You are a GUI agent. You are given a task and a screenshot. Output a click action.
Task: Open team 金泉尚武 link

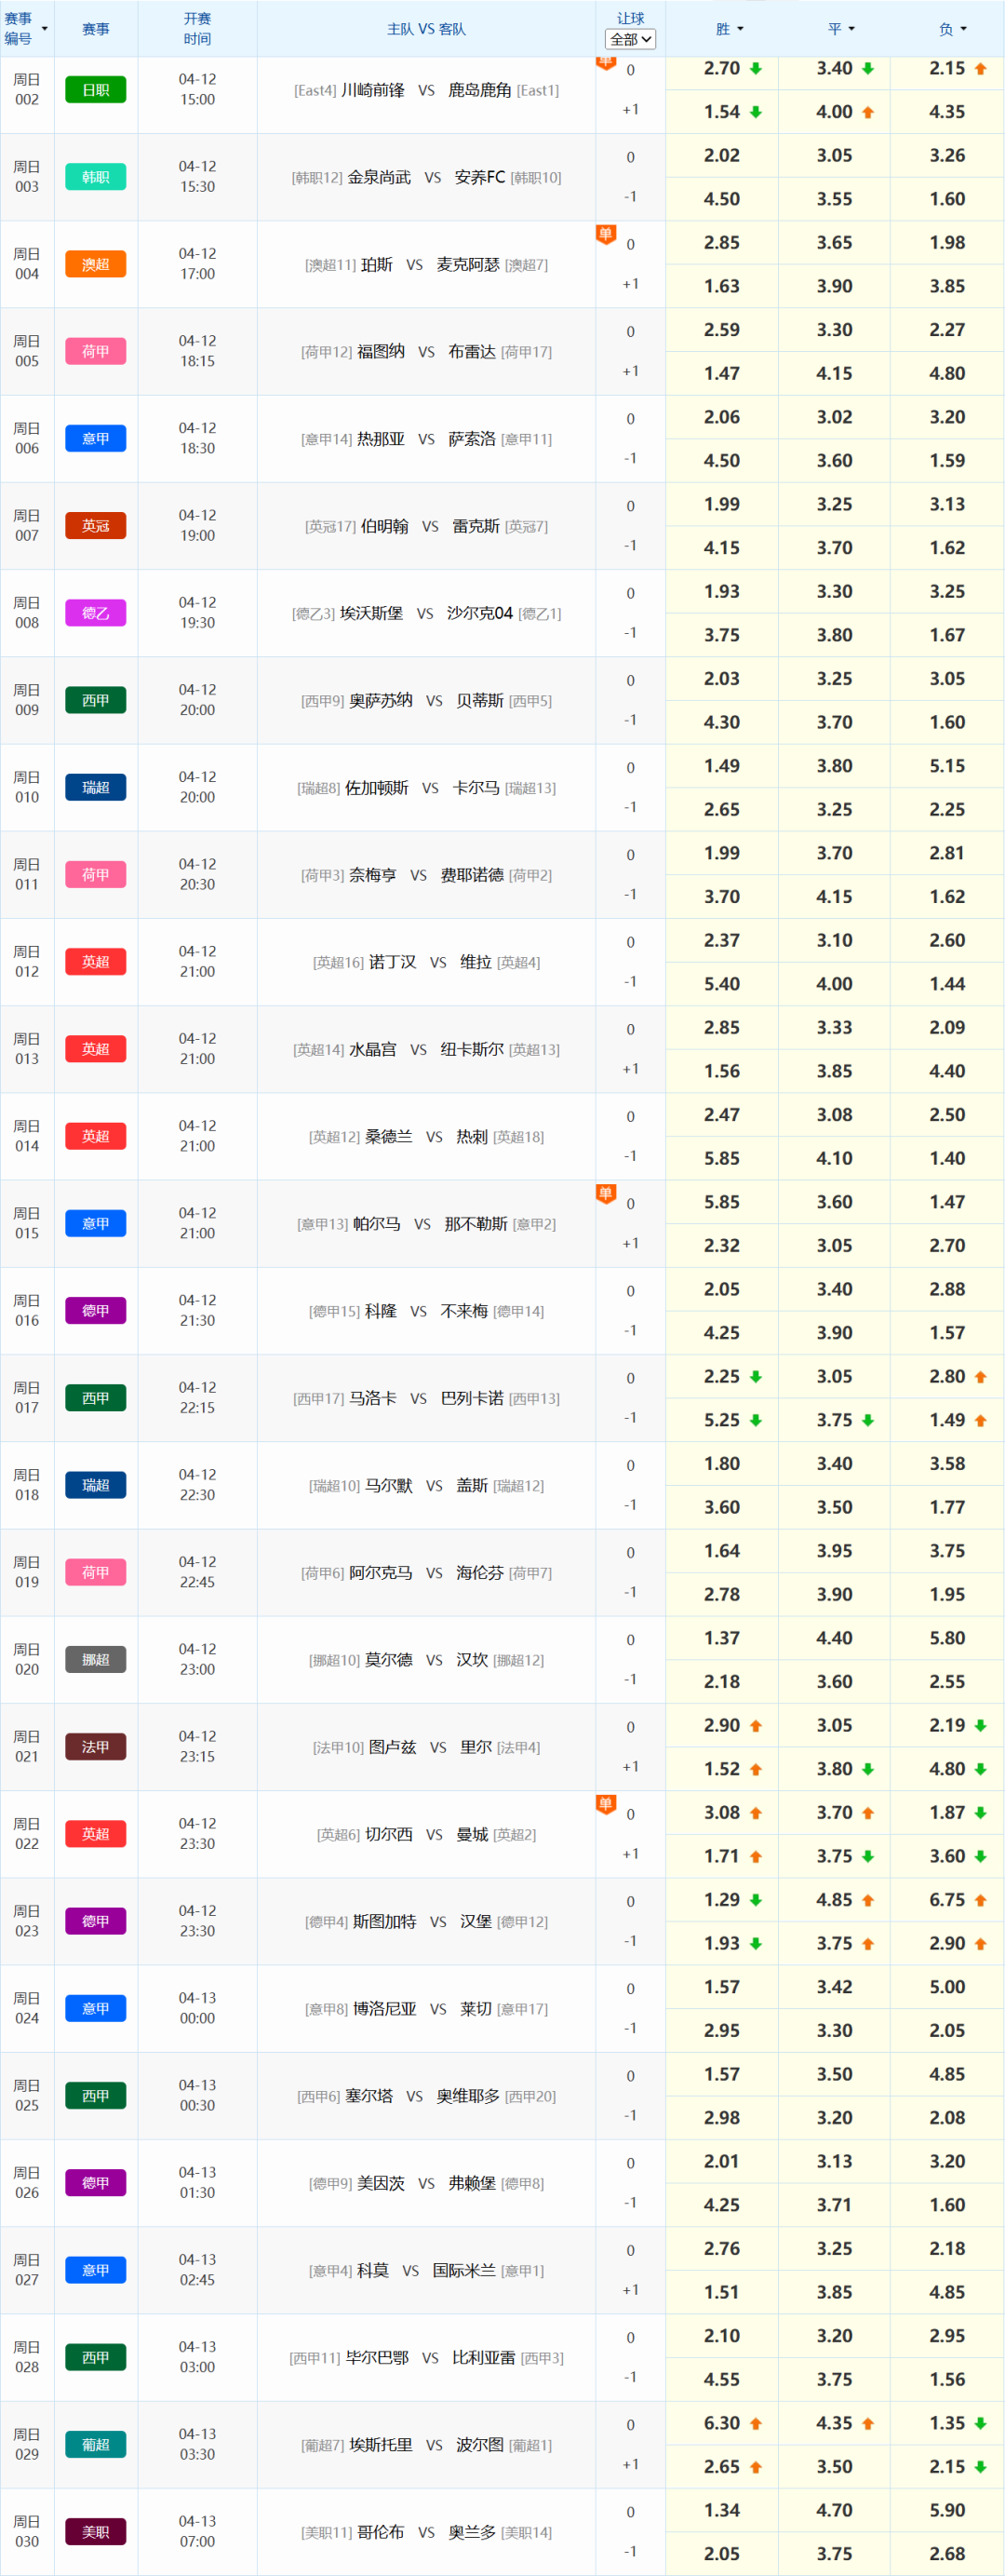379,177
